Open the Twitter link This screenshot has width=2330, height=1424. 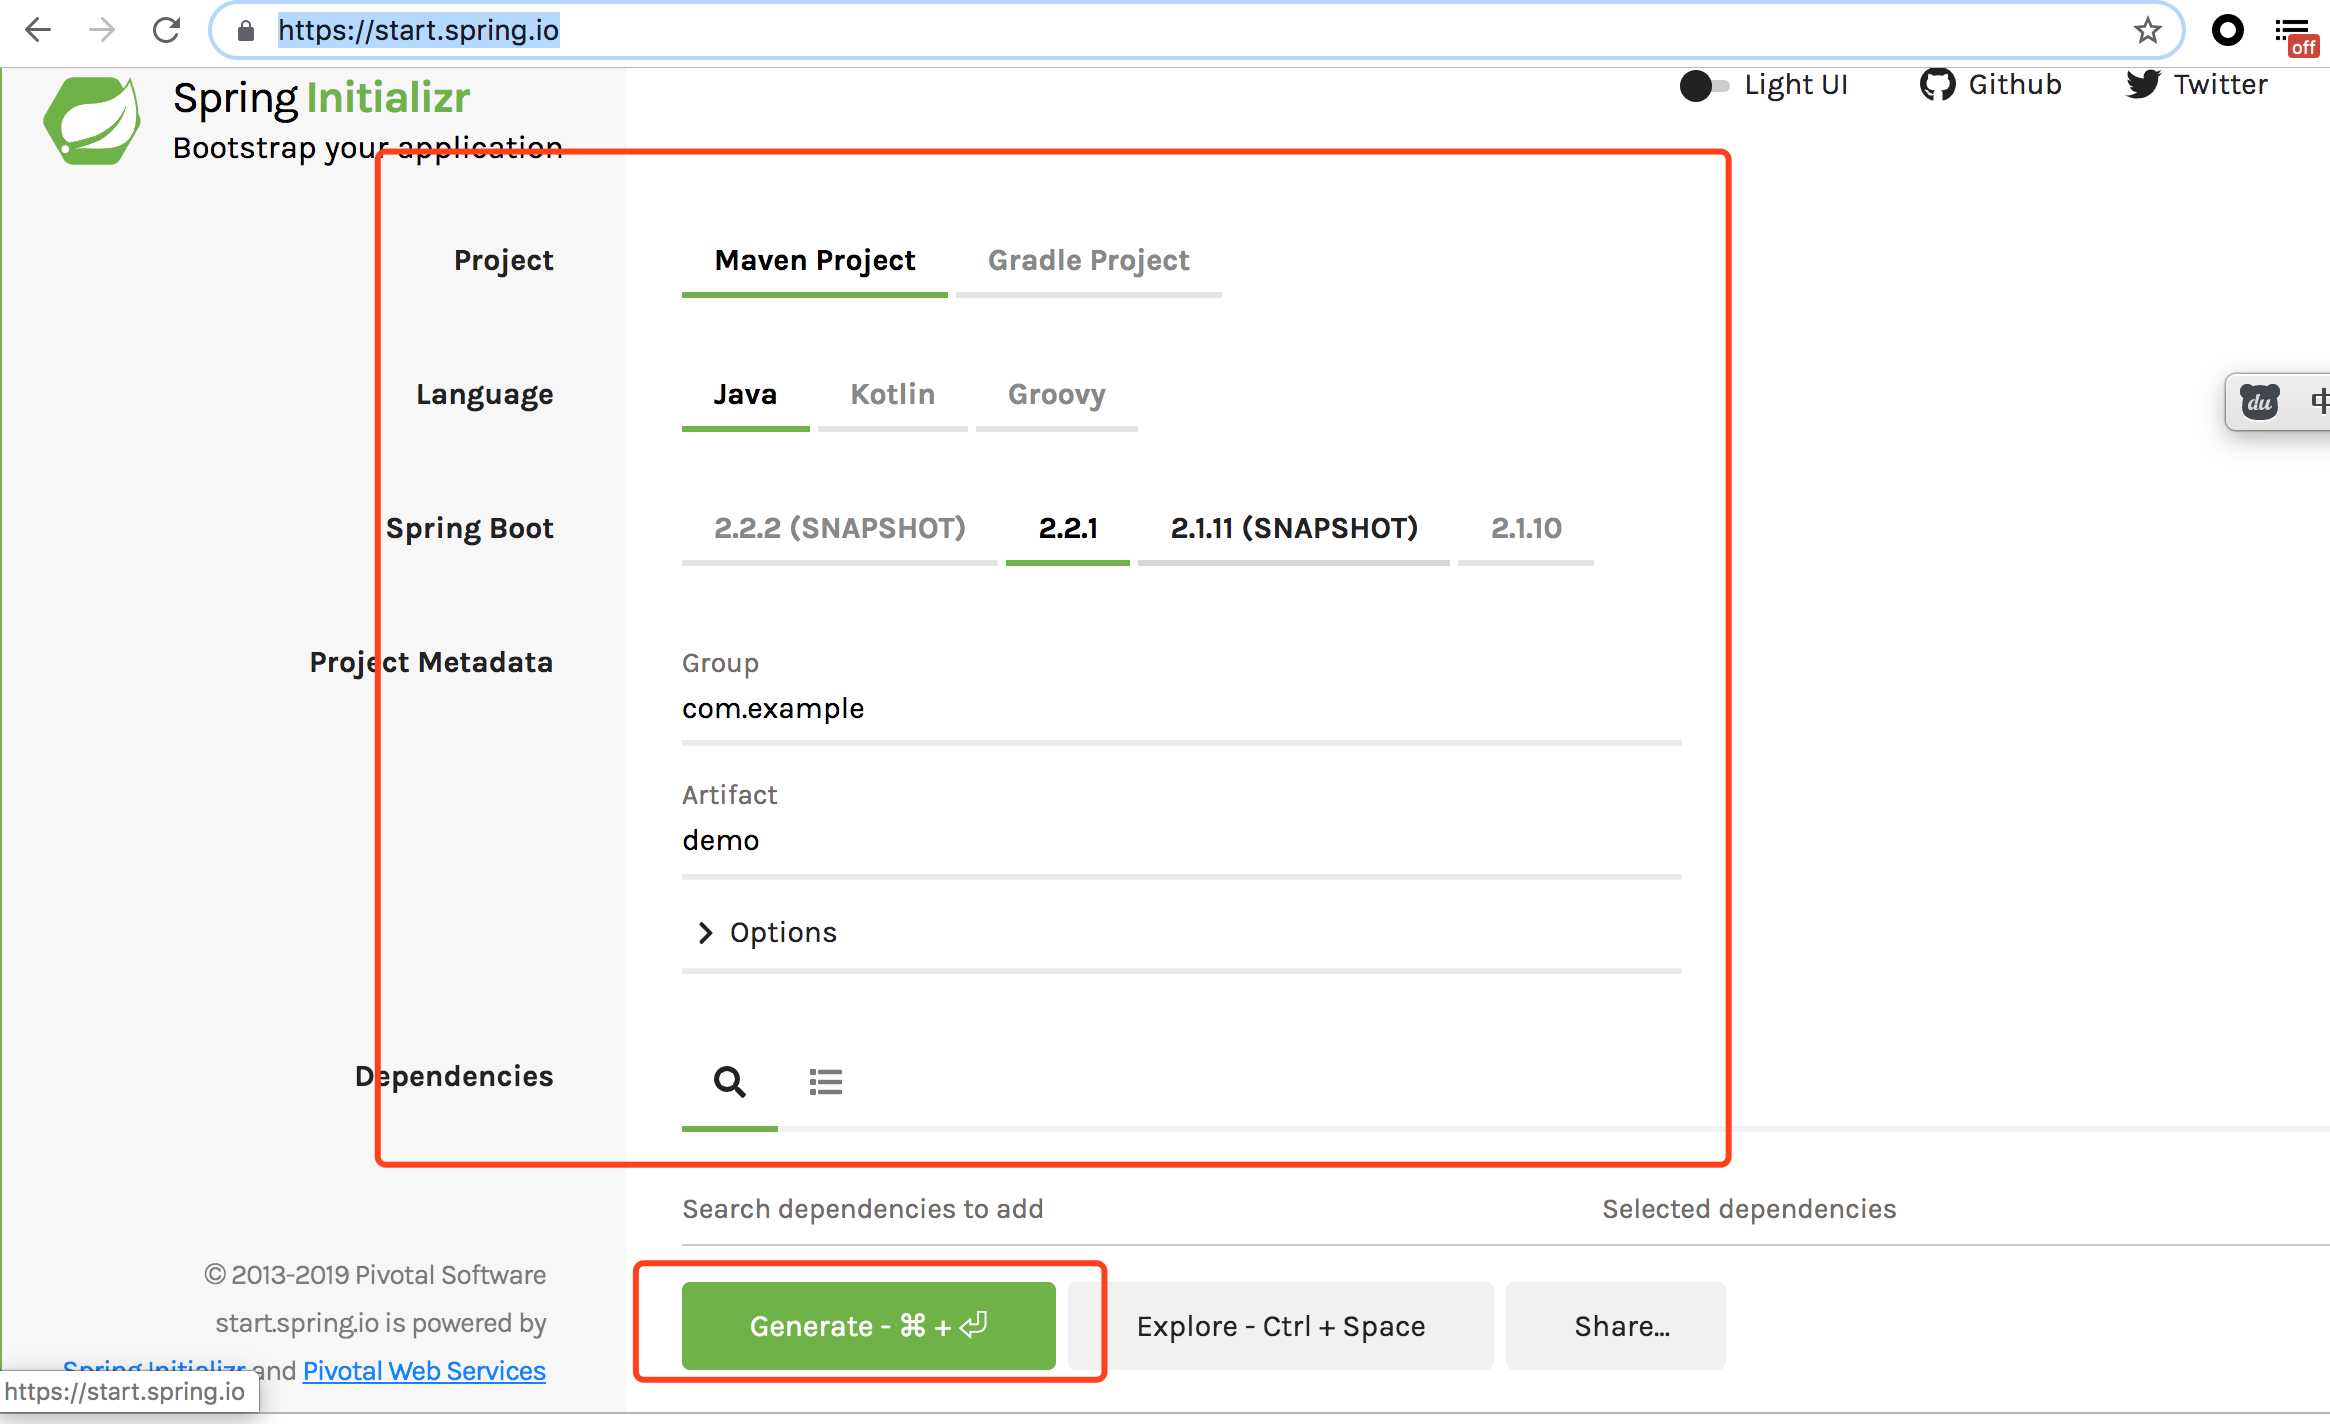[2197, 85]
